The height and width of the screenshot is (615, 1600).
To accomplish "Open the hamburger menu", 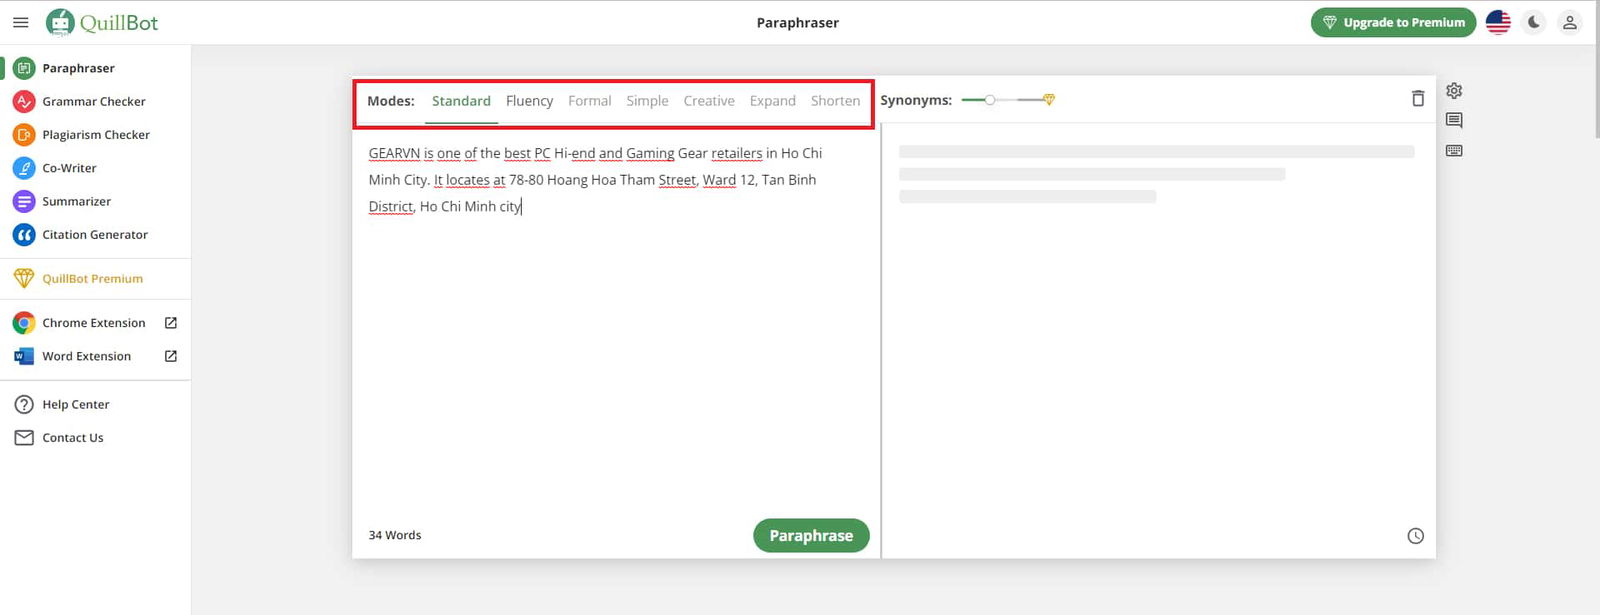I will tap(20, 22).
